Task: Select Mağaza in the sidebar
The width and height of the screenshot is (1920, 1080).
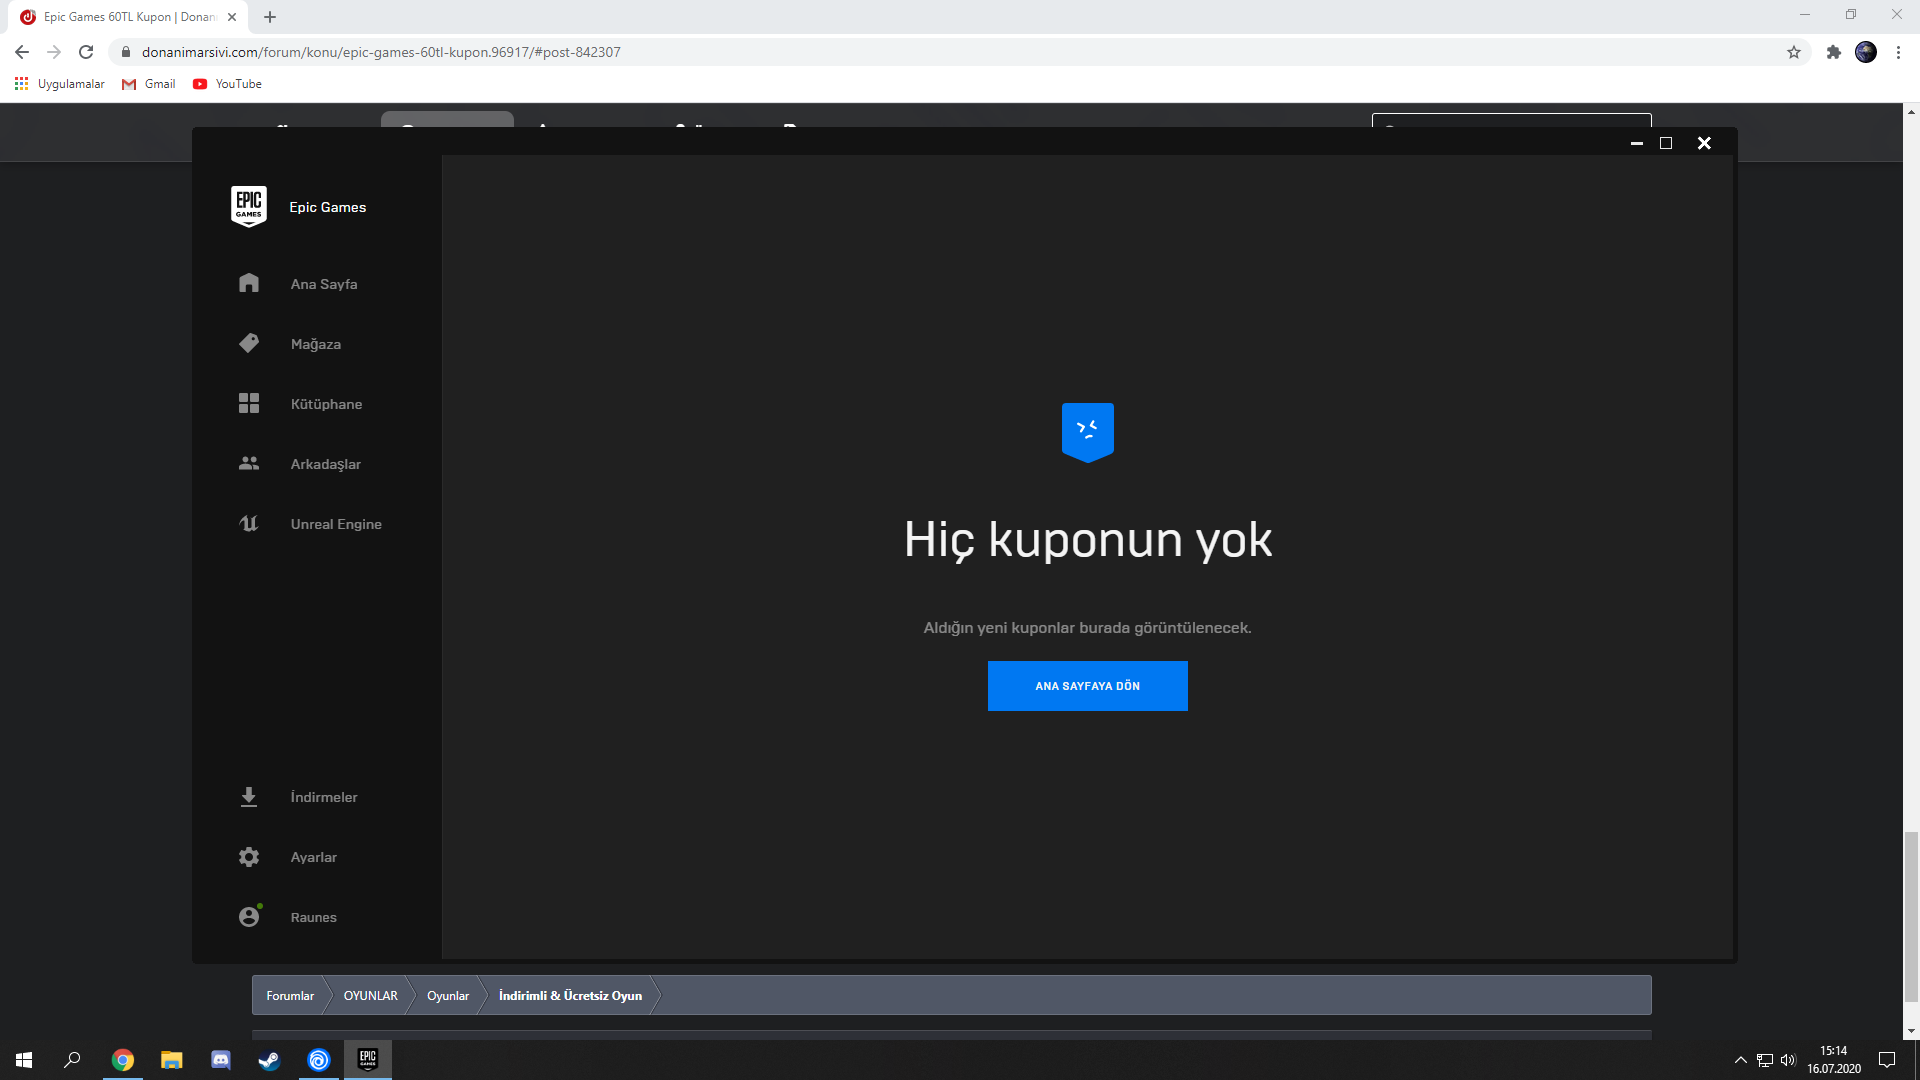Action: click(x=316, y=344)
